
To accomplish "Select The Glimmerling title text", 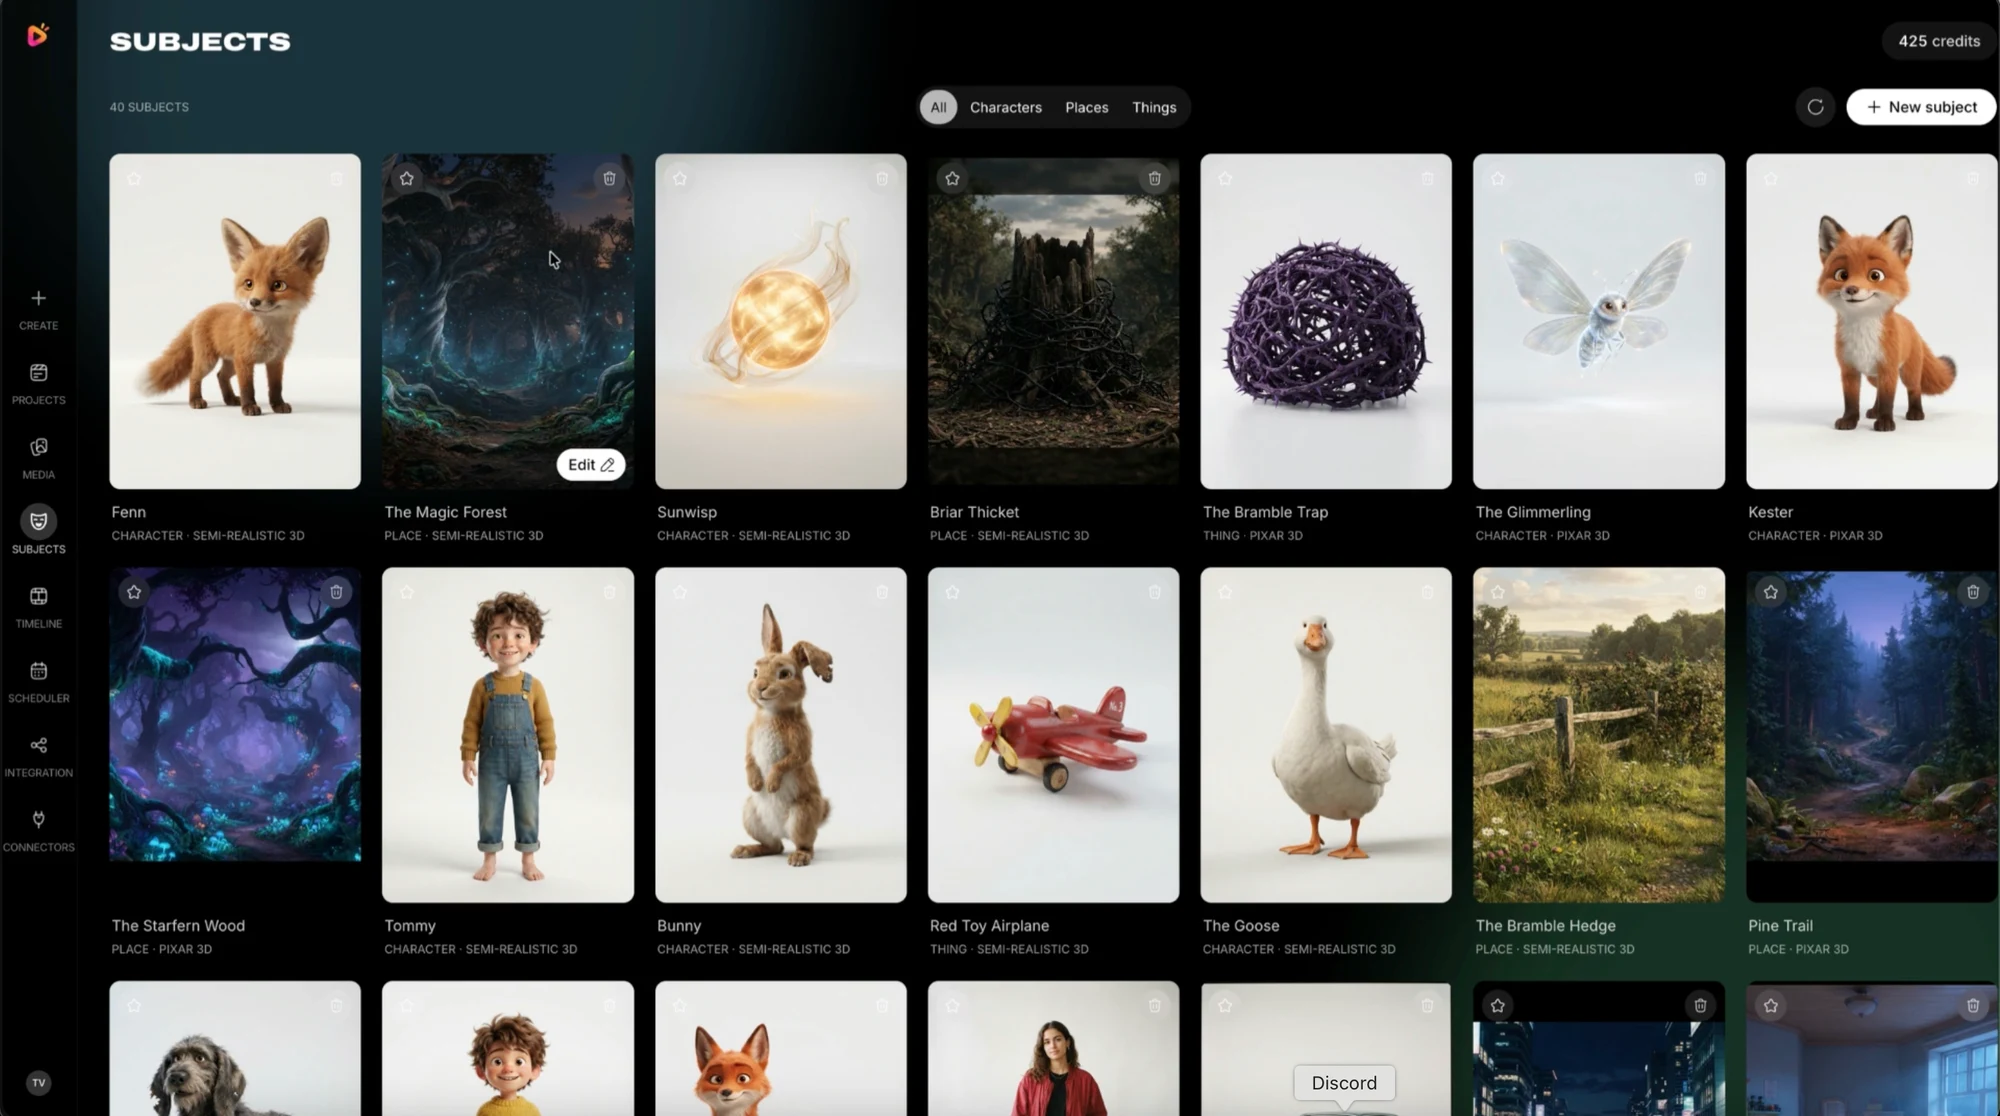I will (1532, 512).
